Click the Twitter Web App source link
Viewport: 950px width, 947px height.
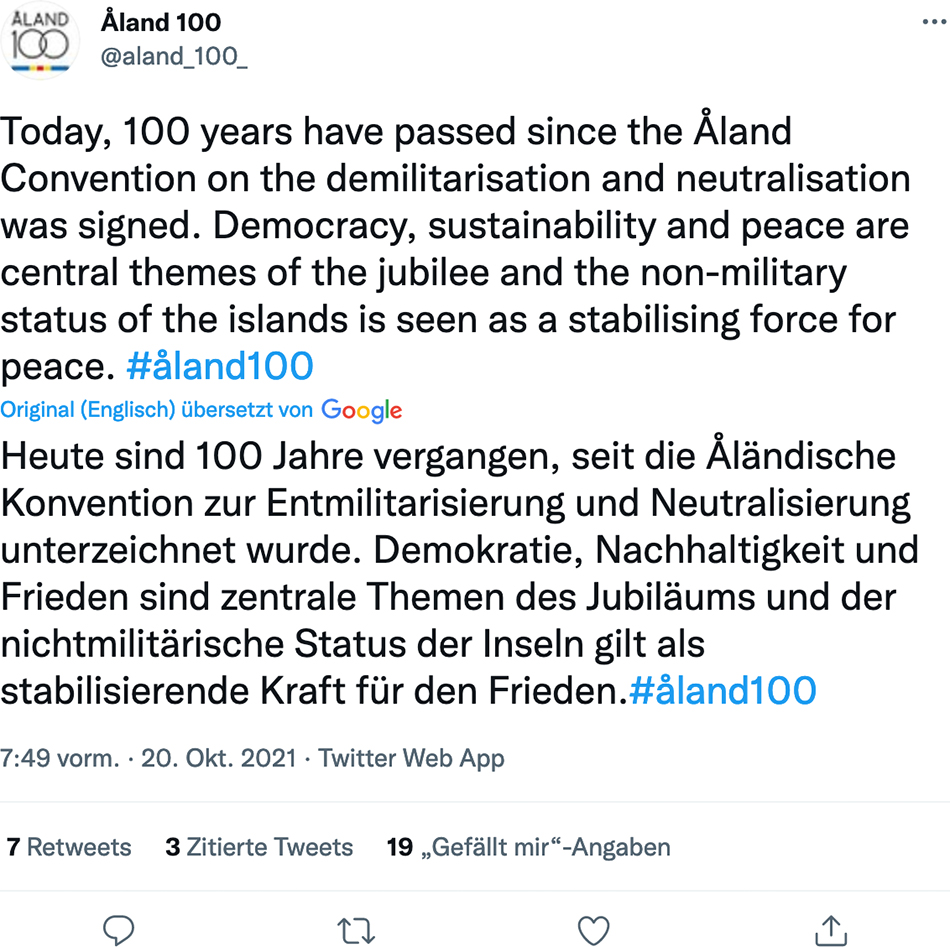pyautogui.click(x=411, y=759)
